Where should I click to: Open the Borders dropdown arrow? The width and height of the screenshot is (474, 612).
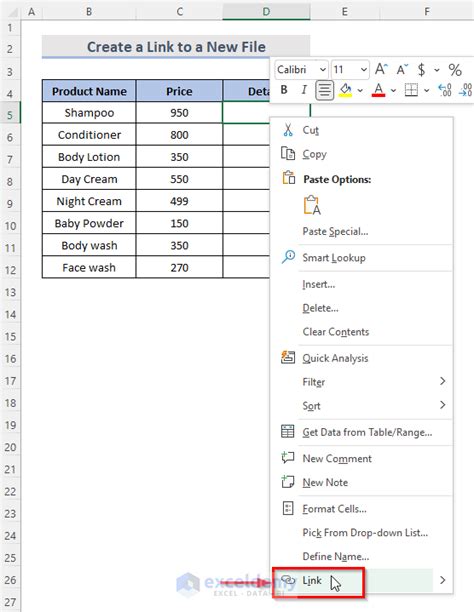pos(427,91)
